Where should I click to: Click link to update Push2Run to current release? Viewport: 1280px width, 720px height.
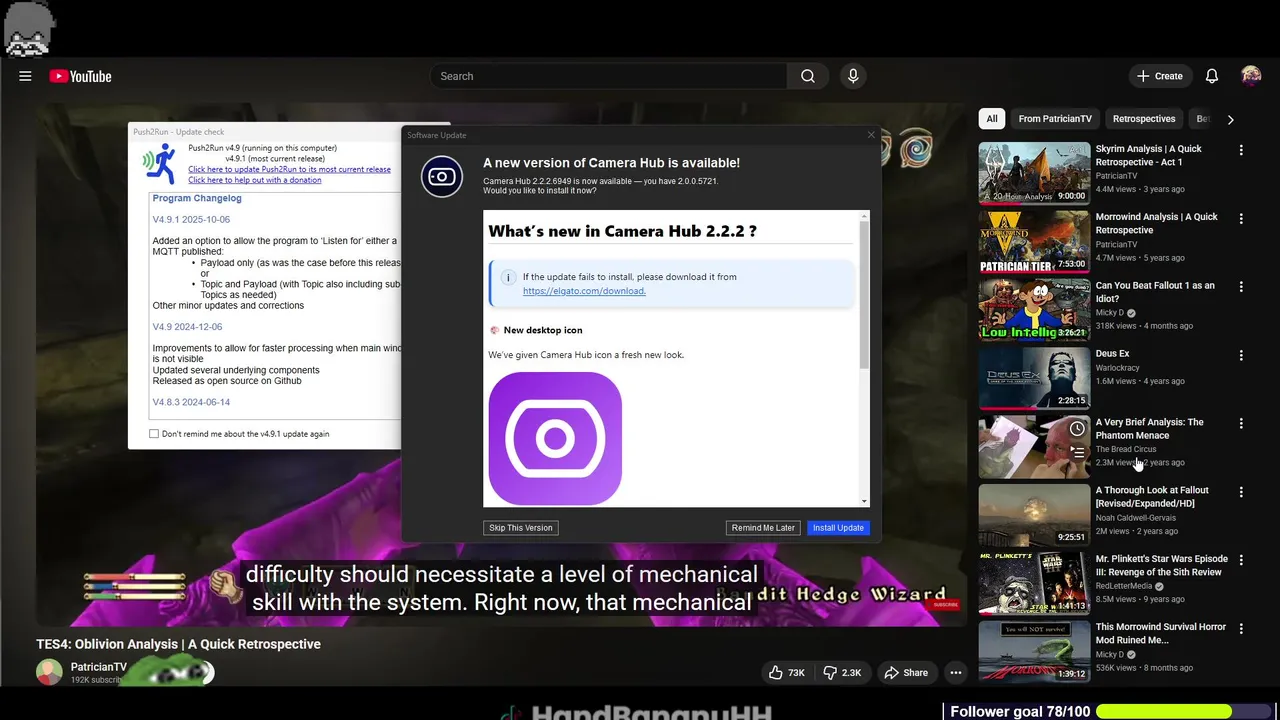coord(289,169)
